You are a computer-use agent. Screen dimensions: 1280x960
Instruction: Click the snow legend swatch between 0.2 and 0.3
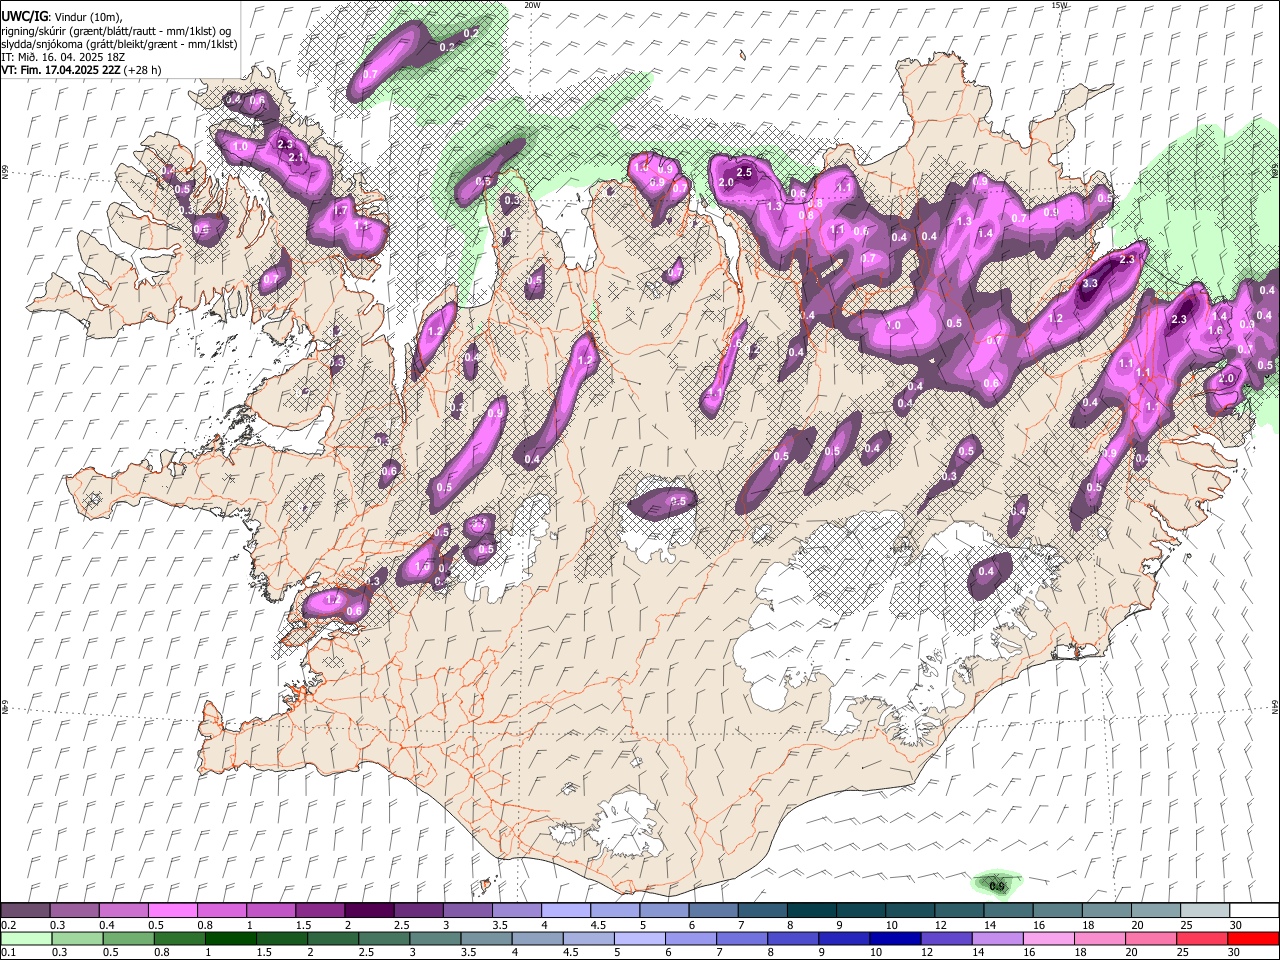click(25, 911)
